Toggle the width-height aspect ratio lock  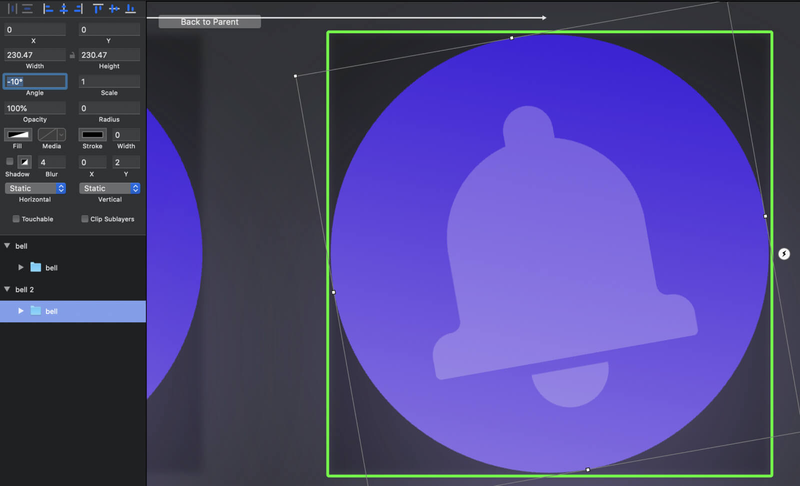click(x=72, y=55)
